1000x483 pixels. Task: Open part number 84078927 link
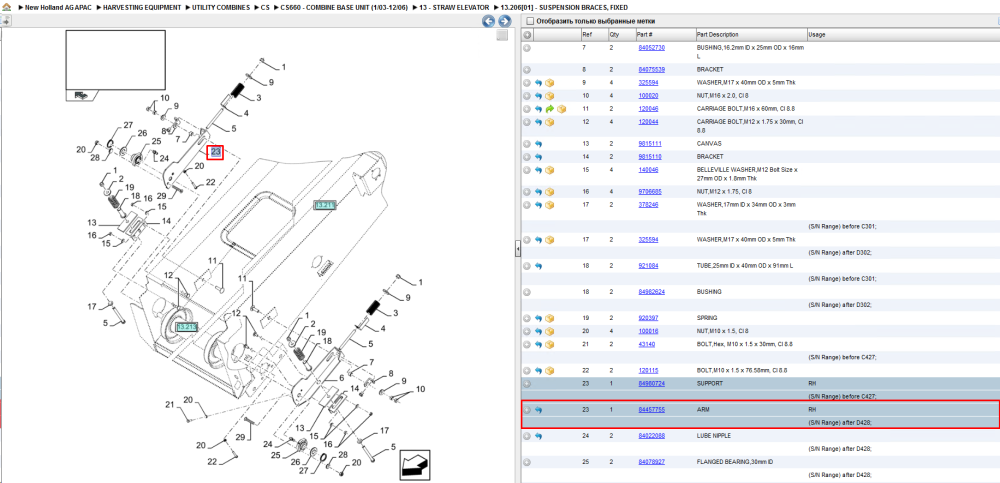[652, 462]
